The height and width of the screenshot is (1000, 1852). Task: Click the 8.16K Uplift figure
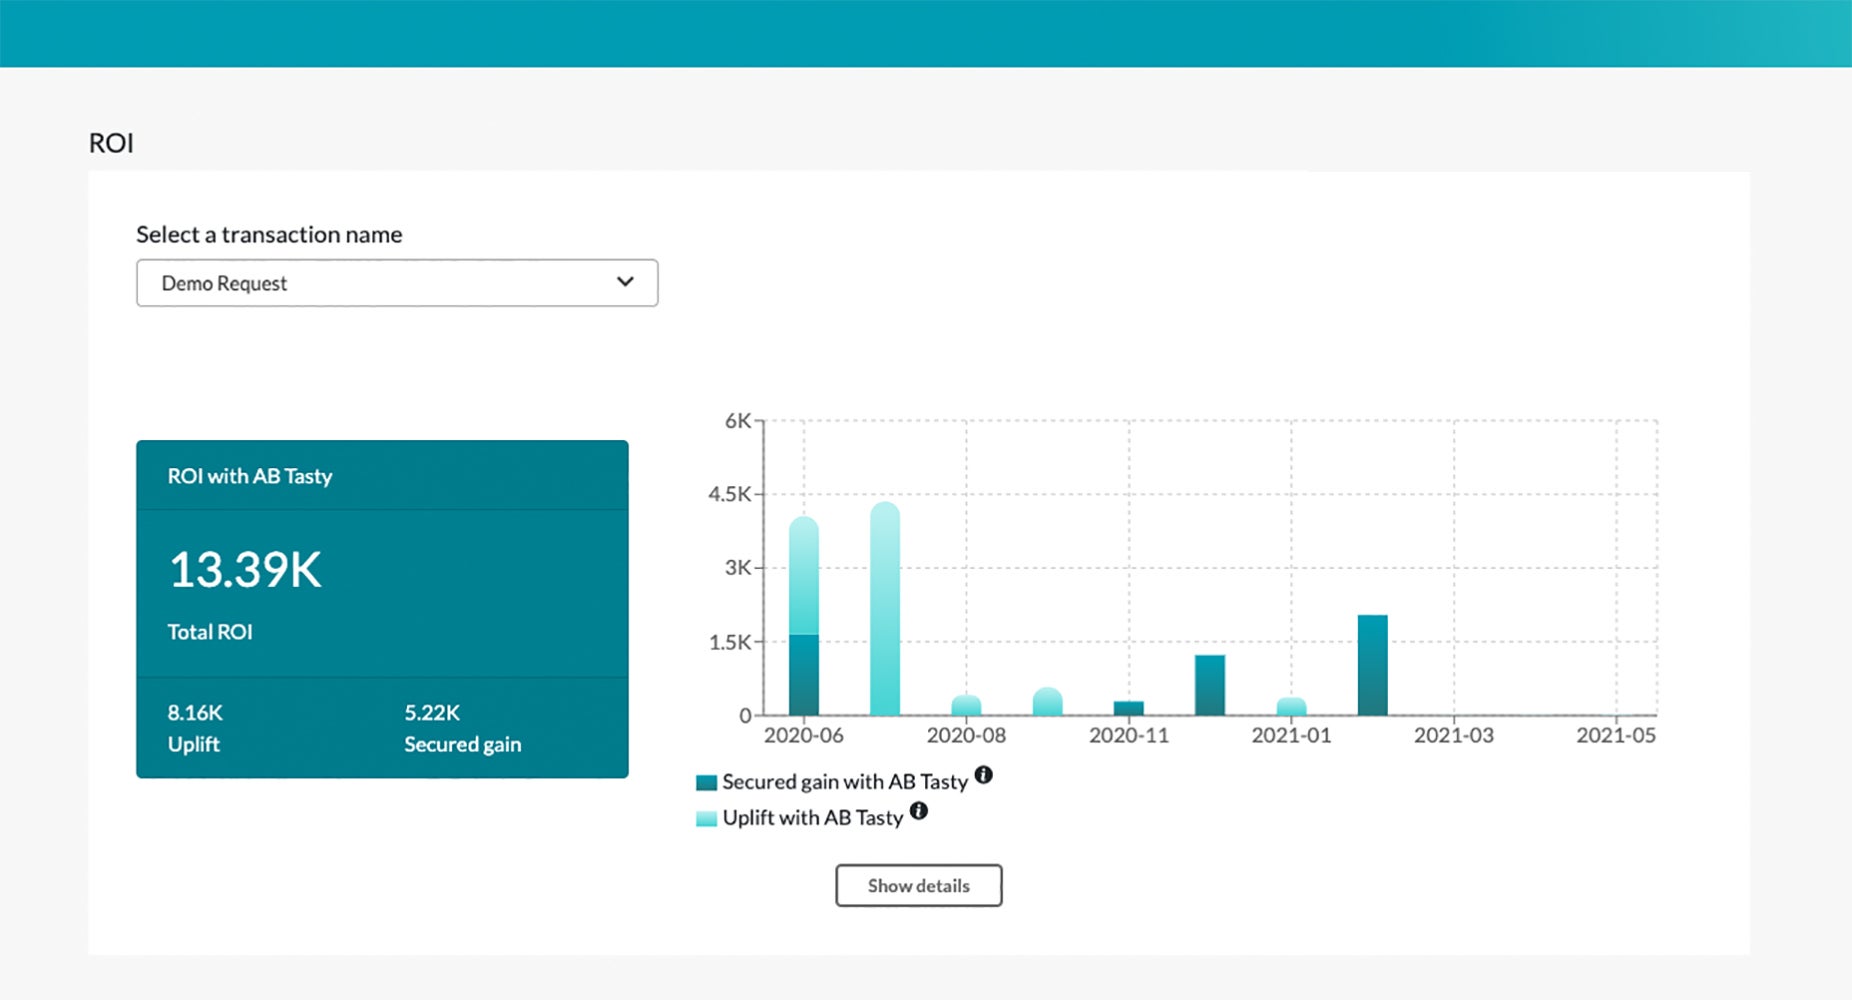click(195, 713)
